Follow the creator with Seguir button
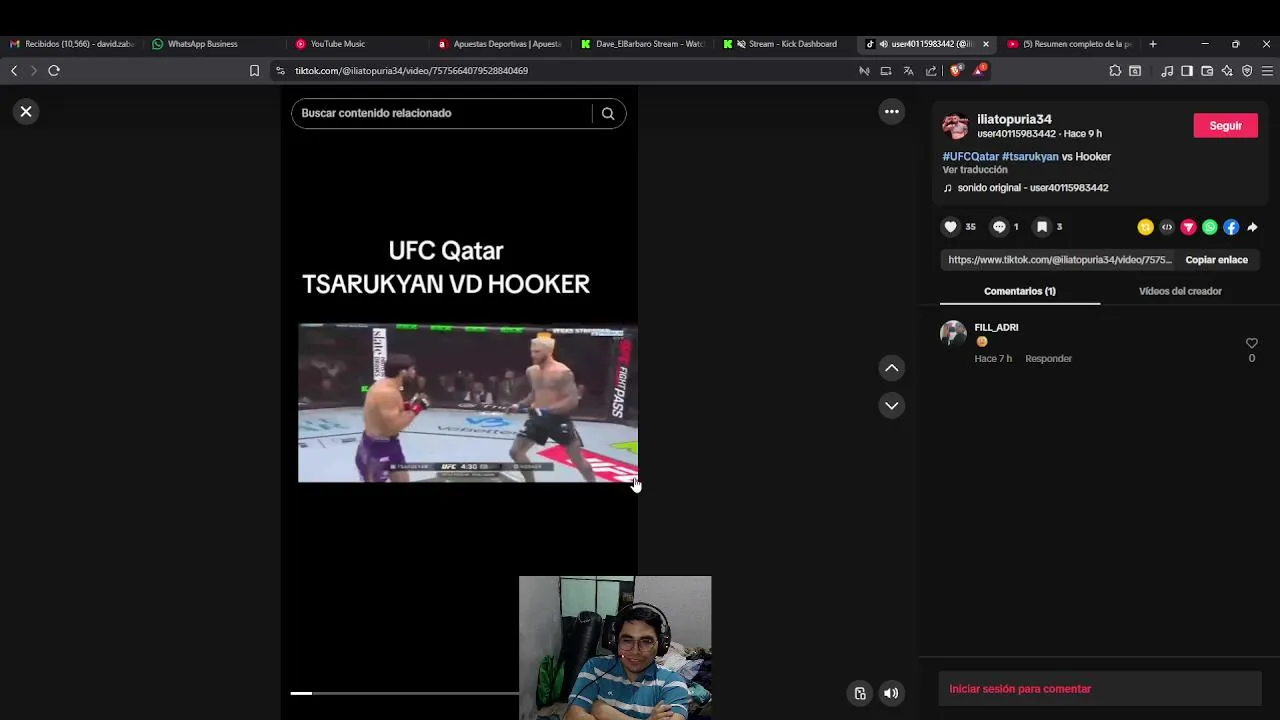The height and width of the screenshot is (720, 1280). pos(1225,125)
